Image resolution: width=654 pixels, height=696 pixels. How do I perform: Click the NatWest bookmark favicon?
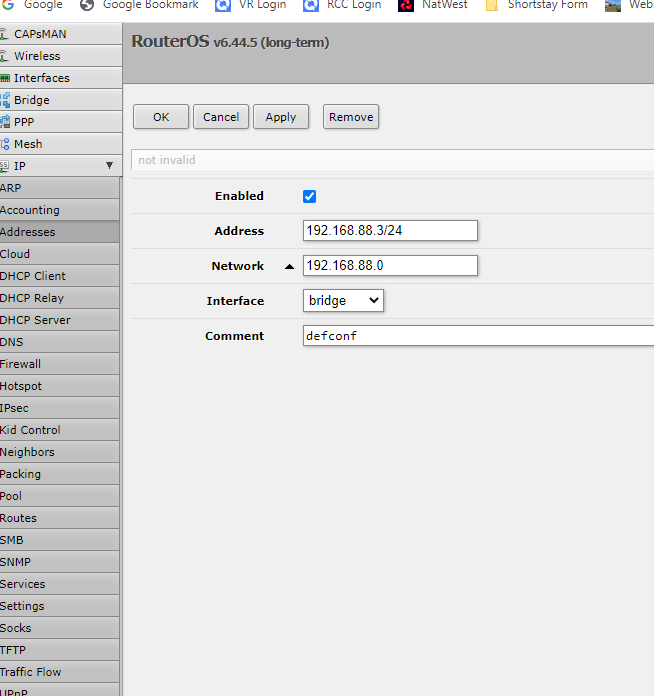pos(406,5)
